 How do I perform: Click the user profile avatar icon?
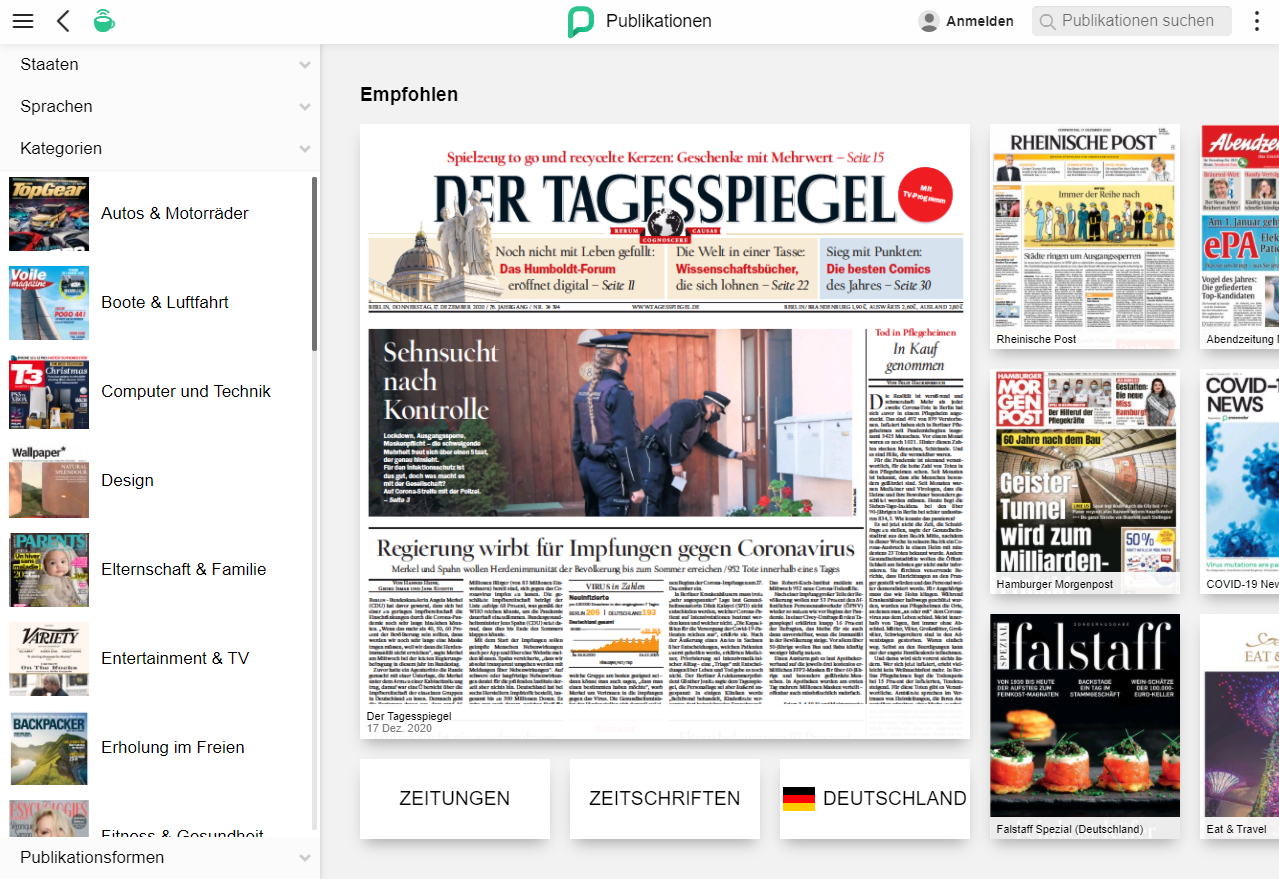pos(929,21)
